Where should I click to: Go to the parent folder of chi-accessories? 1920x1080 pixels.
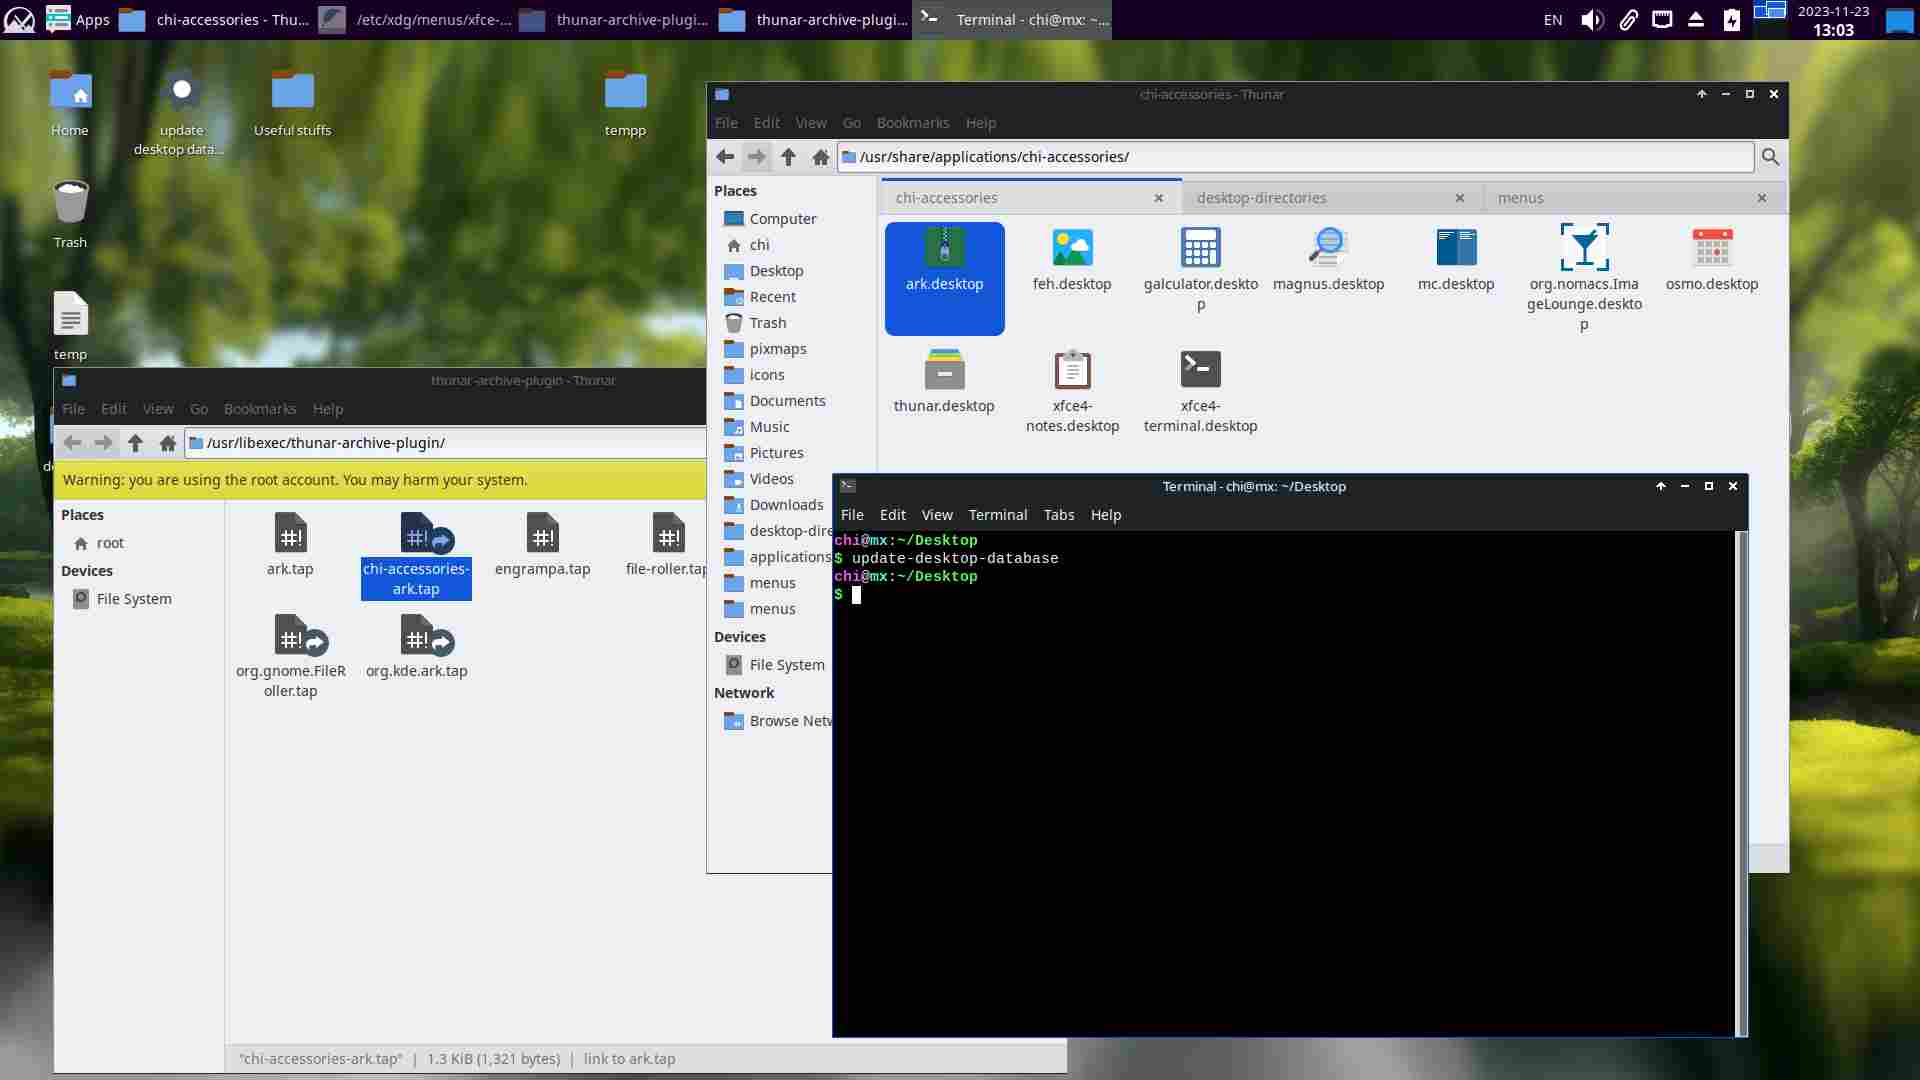[x=788, y=157]
